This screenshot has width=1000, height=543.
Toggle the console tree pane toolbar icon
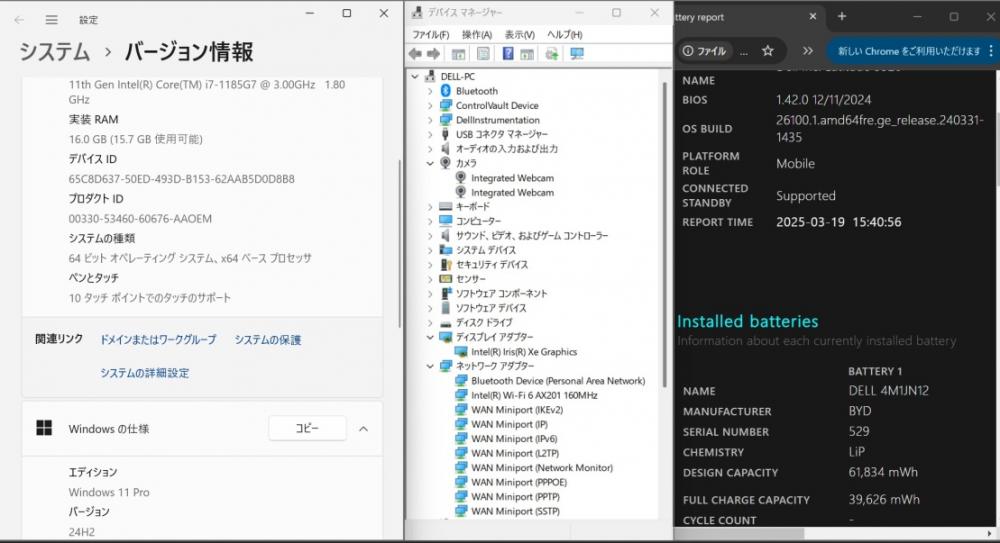459,54
